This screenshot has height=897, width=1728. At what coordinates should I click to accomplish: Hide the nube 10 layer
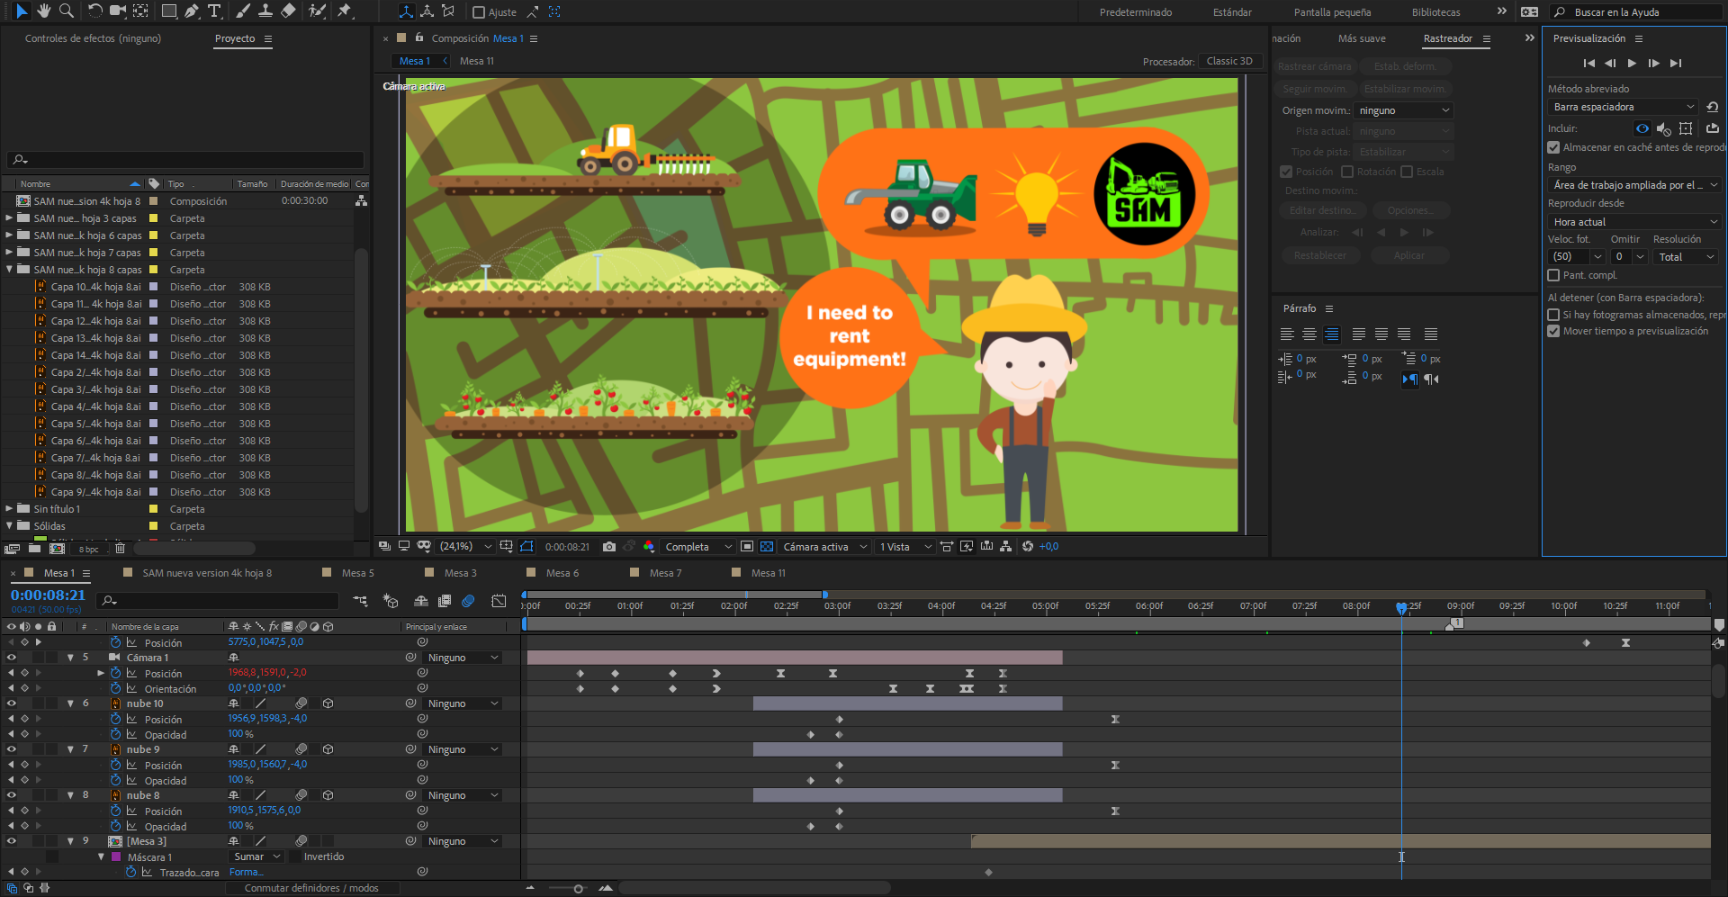12,704
